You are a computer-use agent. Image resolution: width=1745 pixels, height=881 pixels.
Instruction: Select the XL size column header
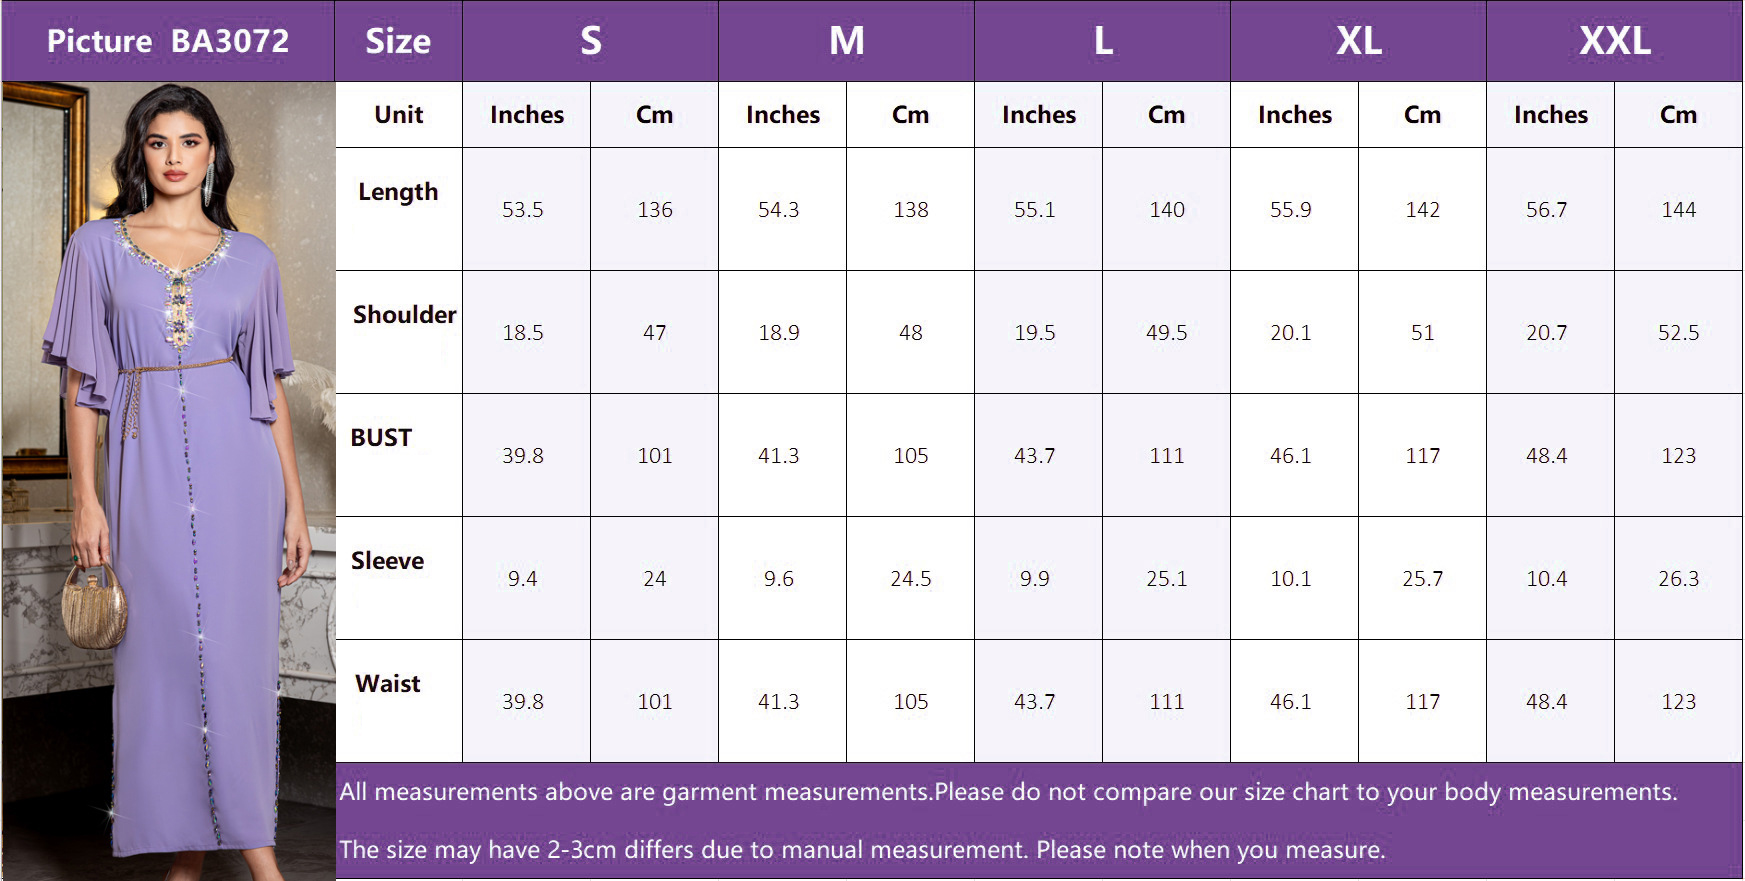(1358, 41)
